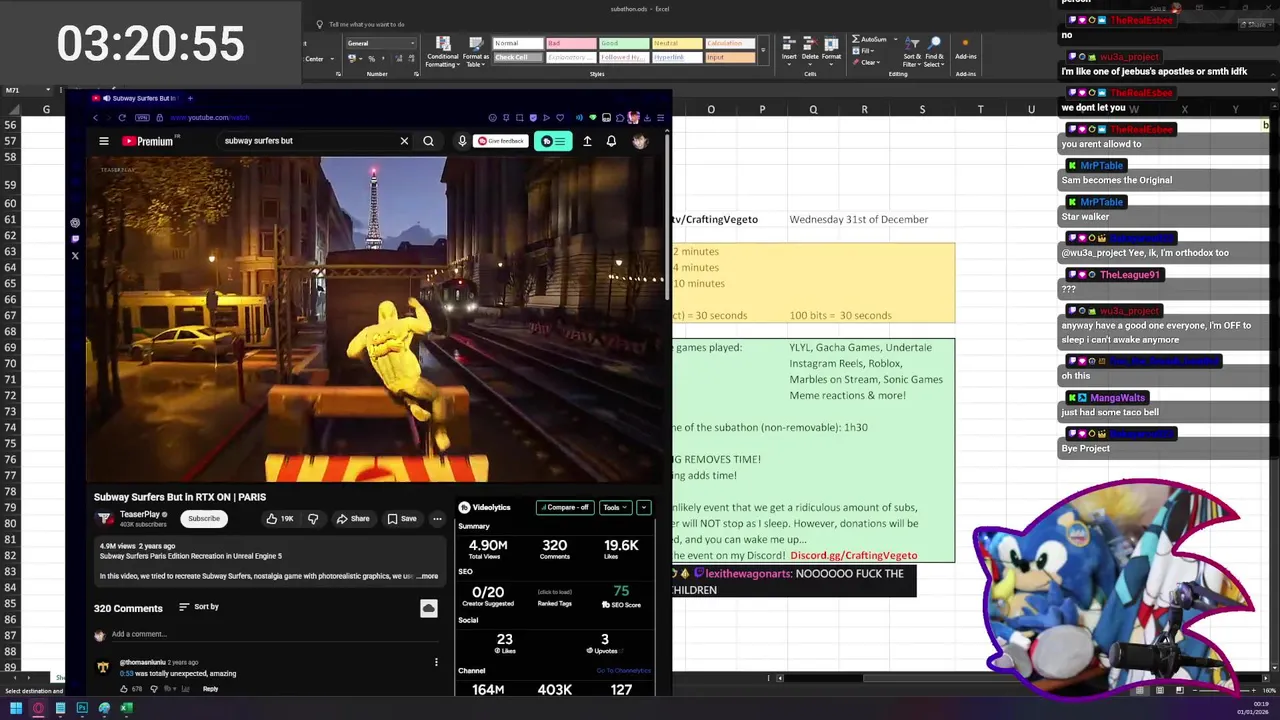Viewport: 1280px width, 720px height.
Task: Click the YouTube Premium logo
Action: [148, 141]
